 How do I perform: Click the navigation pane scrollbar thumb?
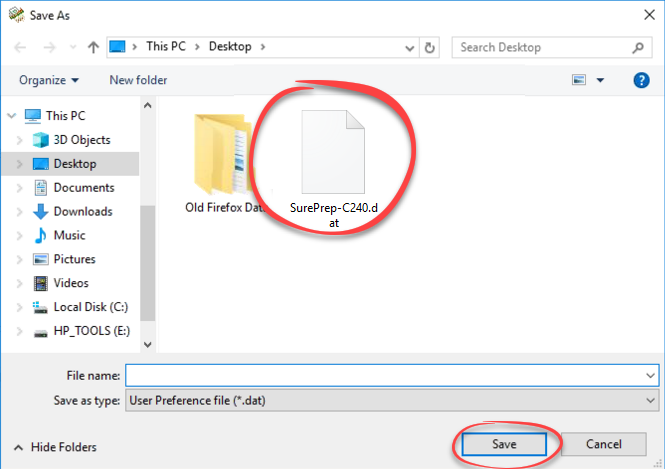[148, 263]
